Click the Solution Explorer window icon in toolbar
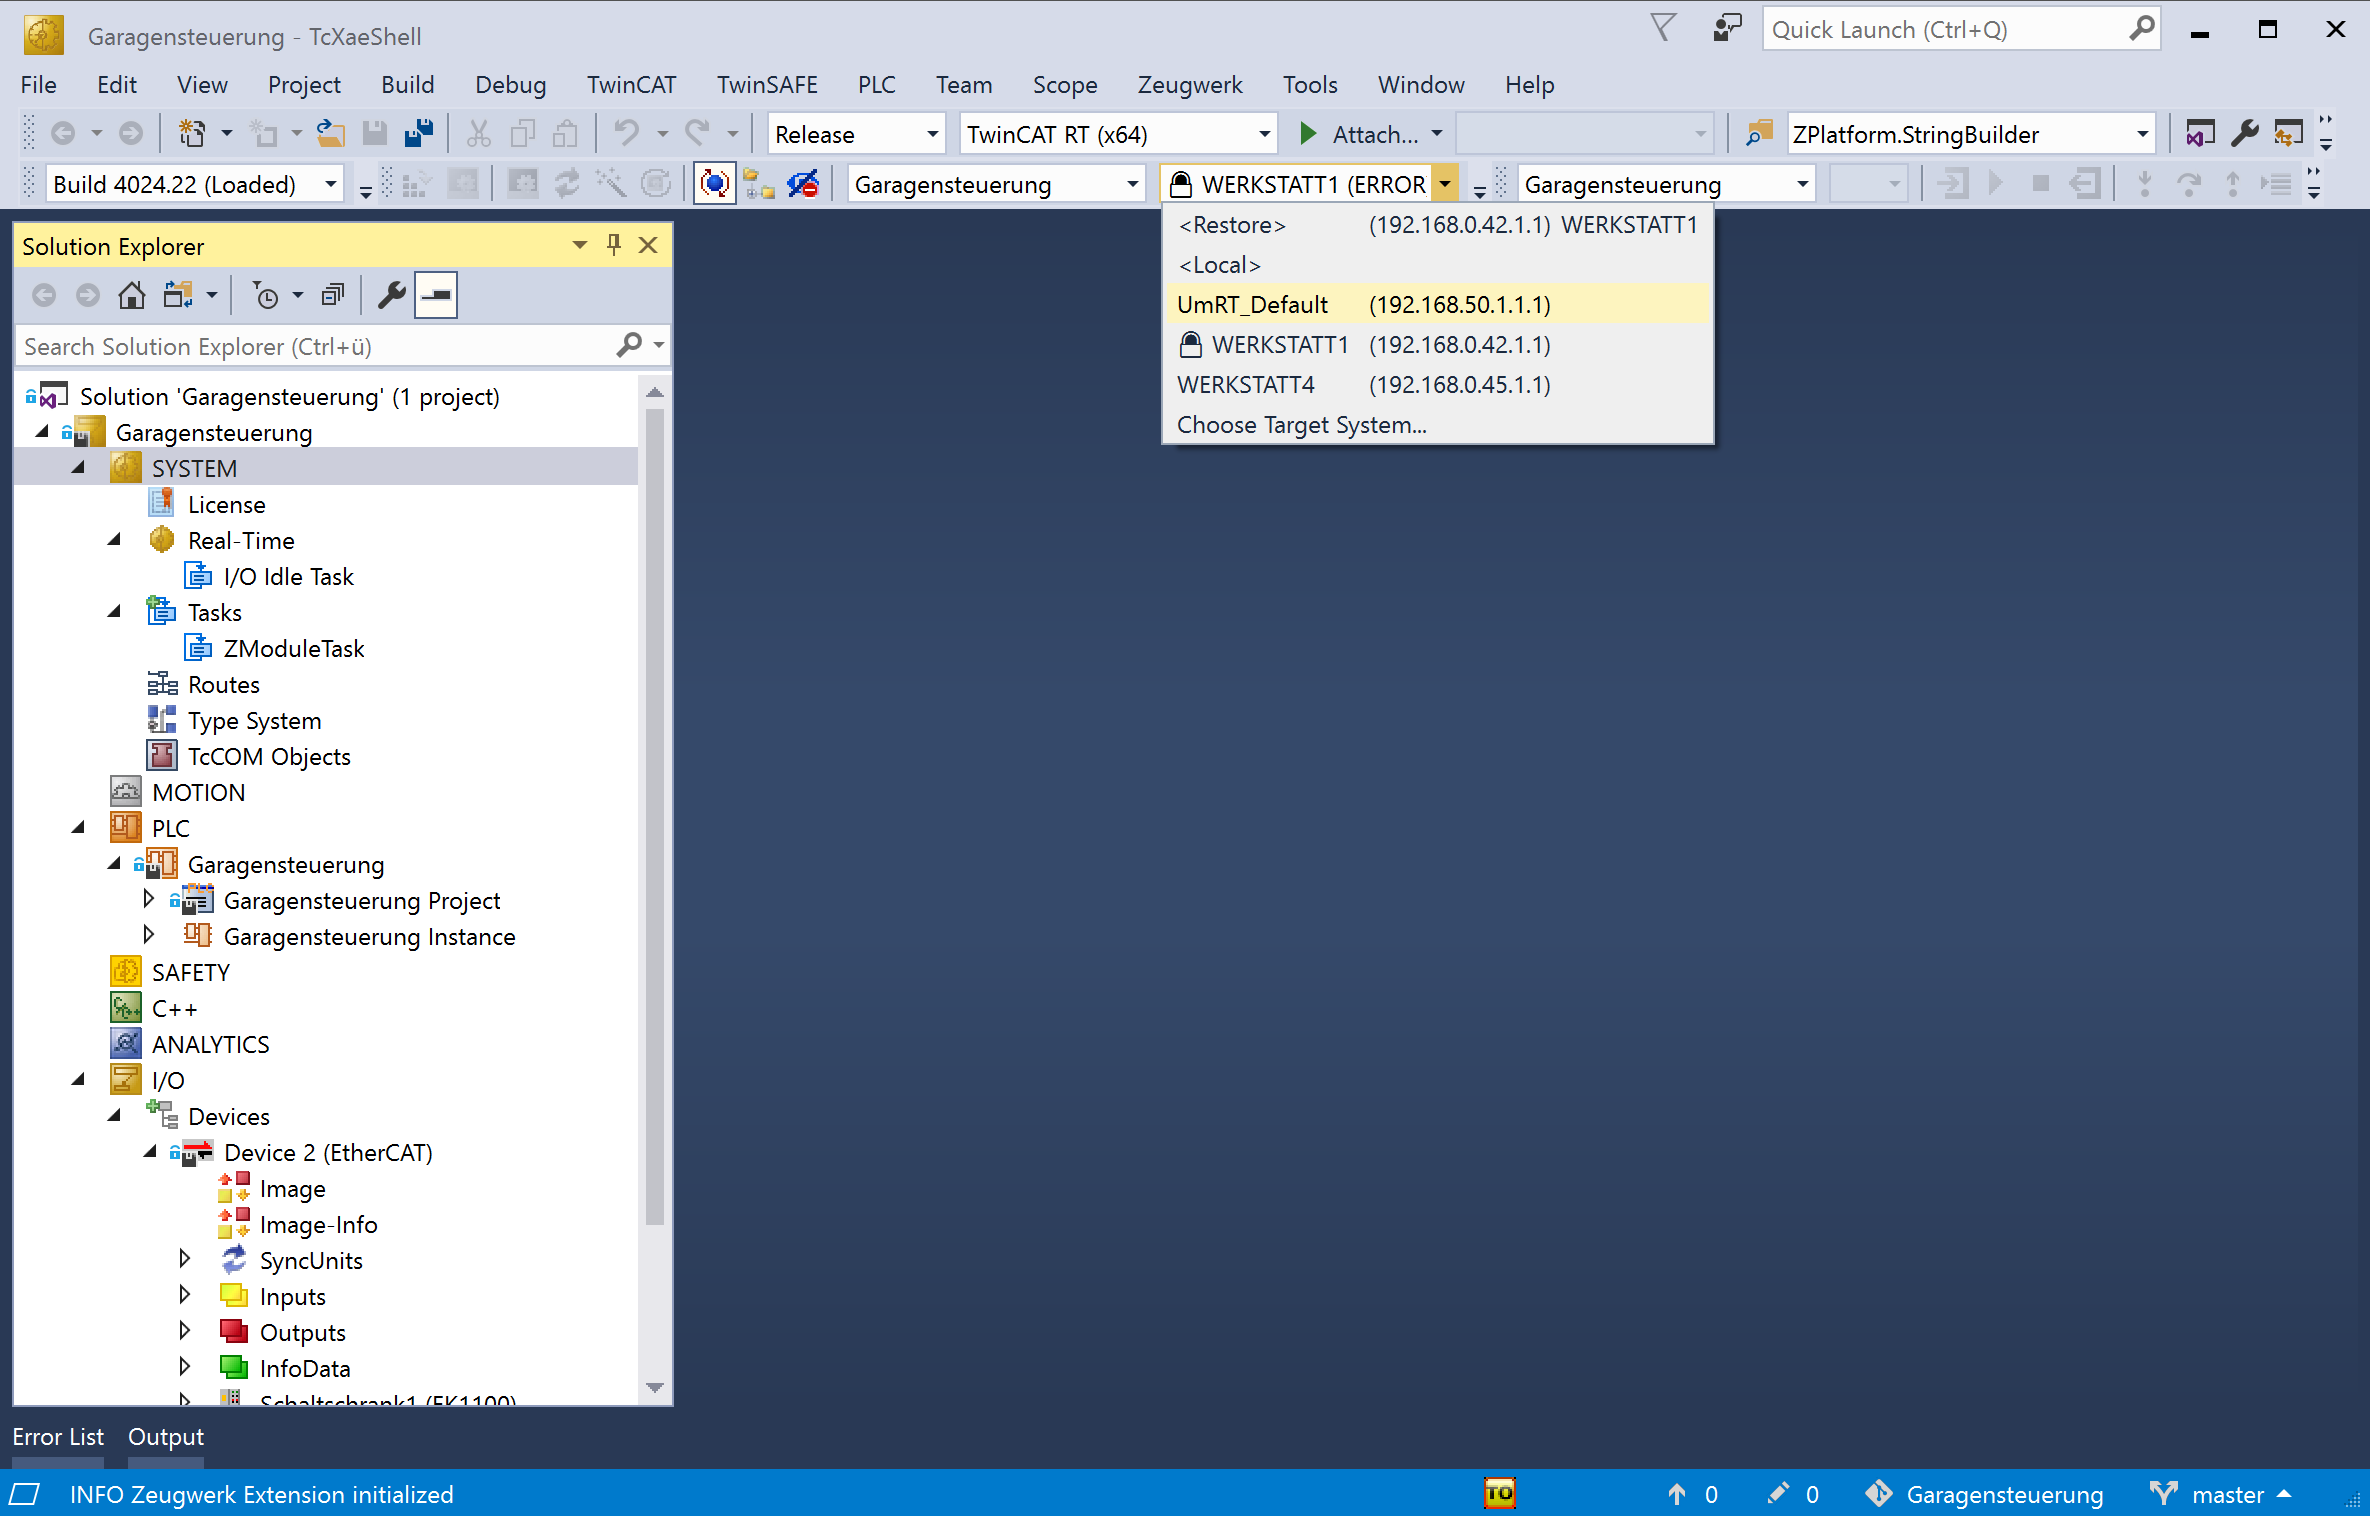The image size is (2370, 1516). coord(2200,133)
